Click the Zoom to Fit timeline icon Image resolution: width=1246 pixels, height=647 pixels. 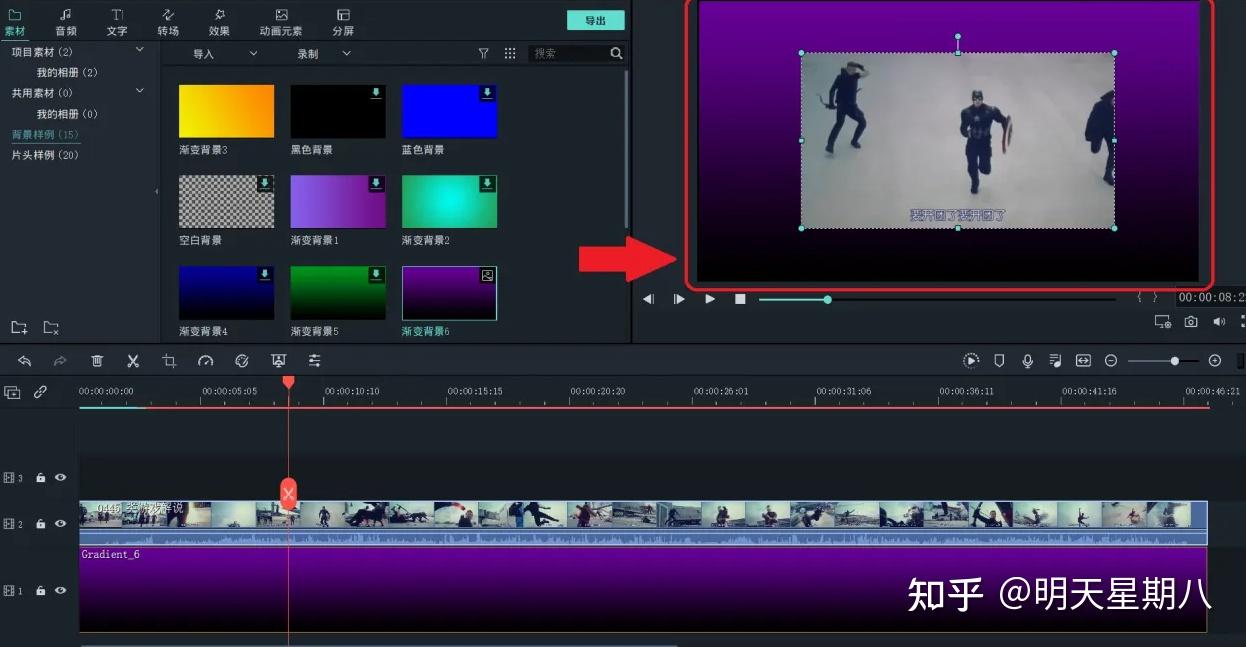1083,361
